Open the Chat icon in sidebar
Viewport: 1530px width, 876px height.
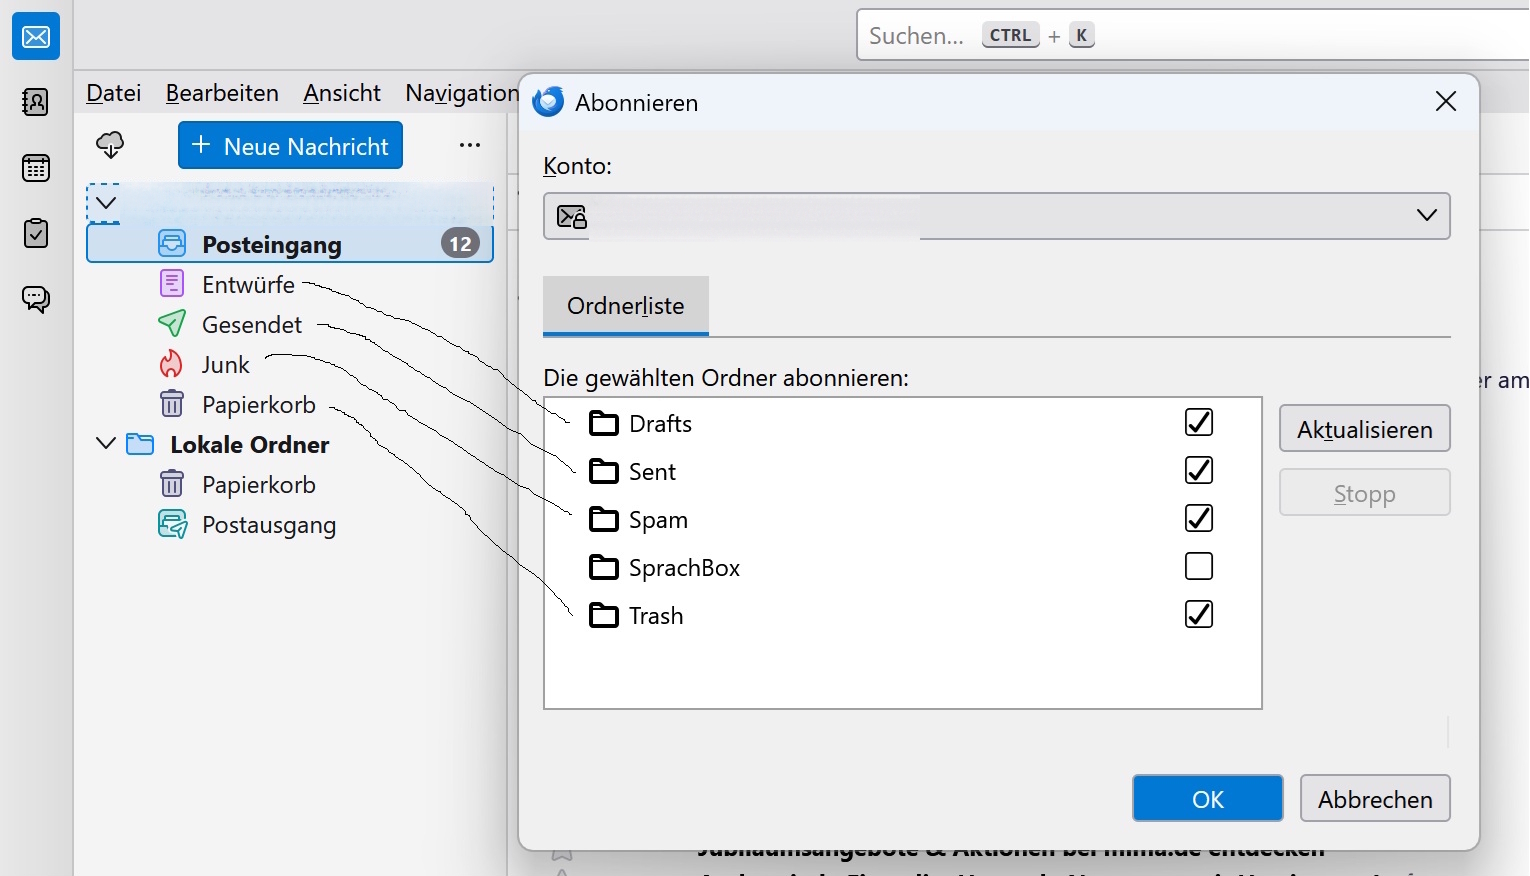[x=36, y=299]
